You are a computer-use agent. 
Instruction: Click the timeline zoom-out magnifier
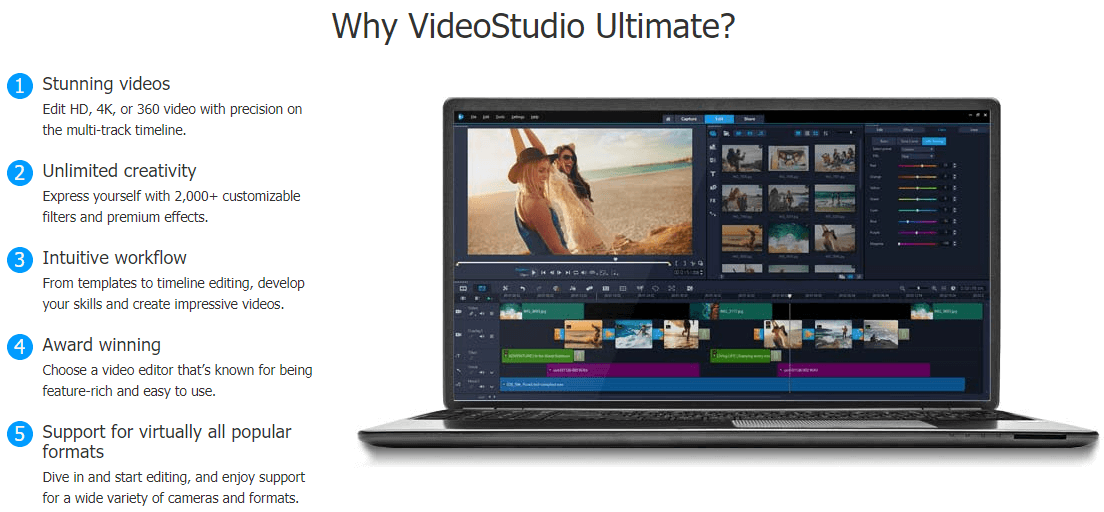903,288
